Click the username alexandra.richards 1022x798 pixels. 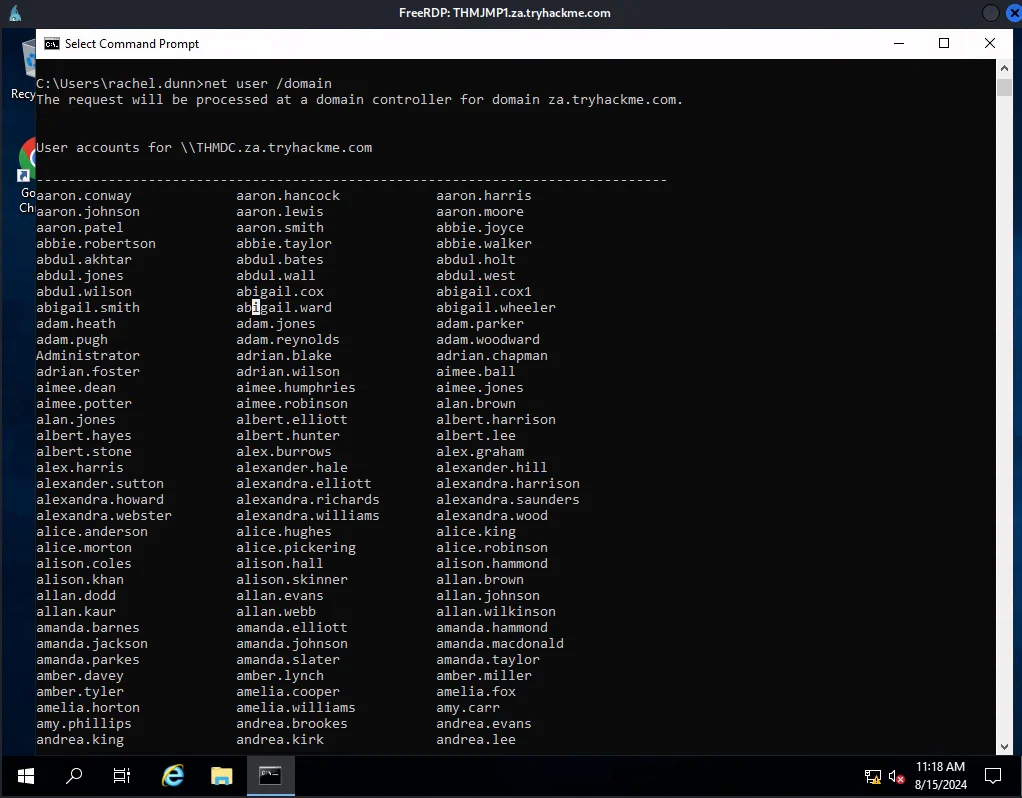coord(308,499)
